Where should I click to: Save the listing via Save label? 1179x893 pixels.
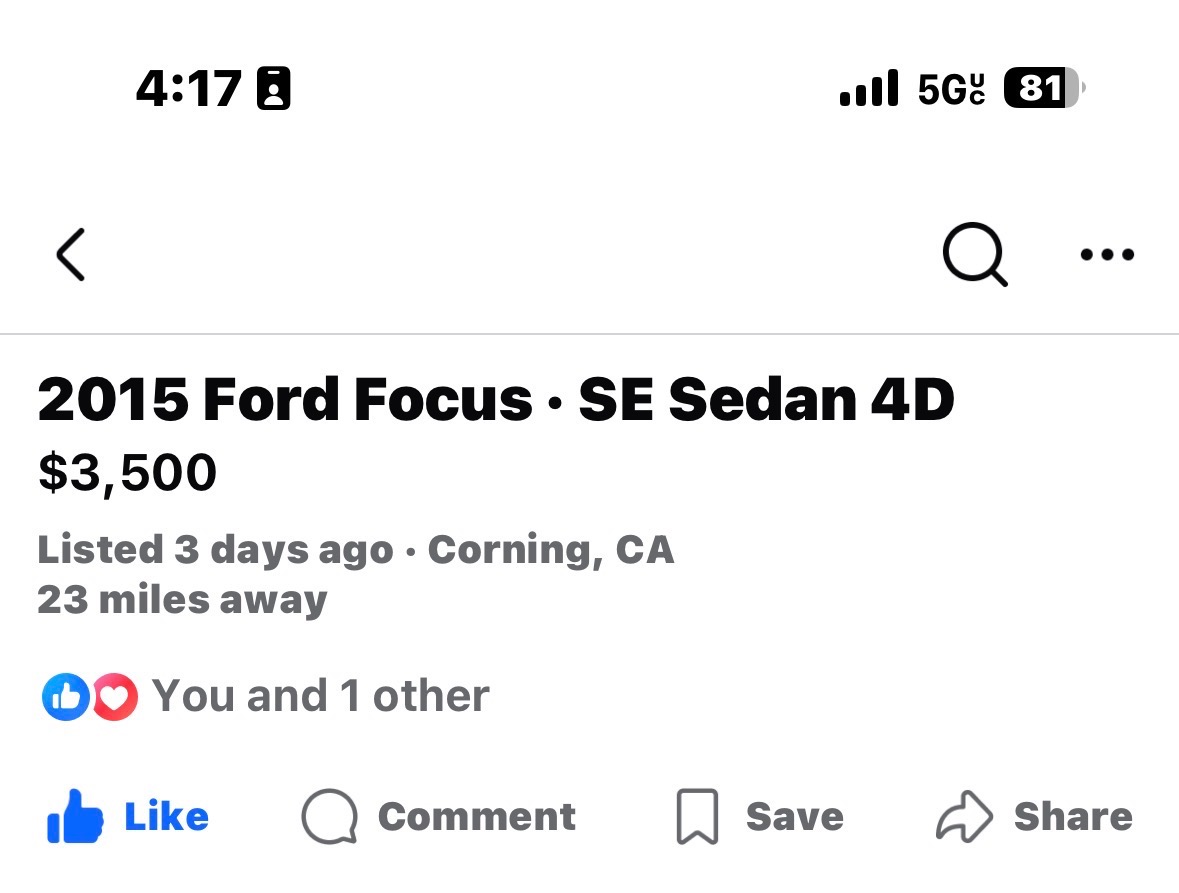coord(794,817)
